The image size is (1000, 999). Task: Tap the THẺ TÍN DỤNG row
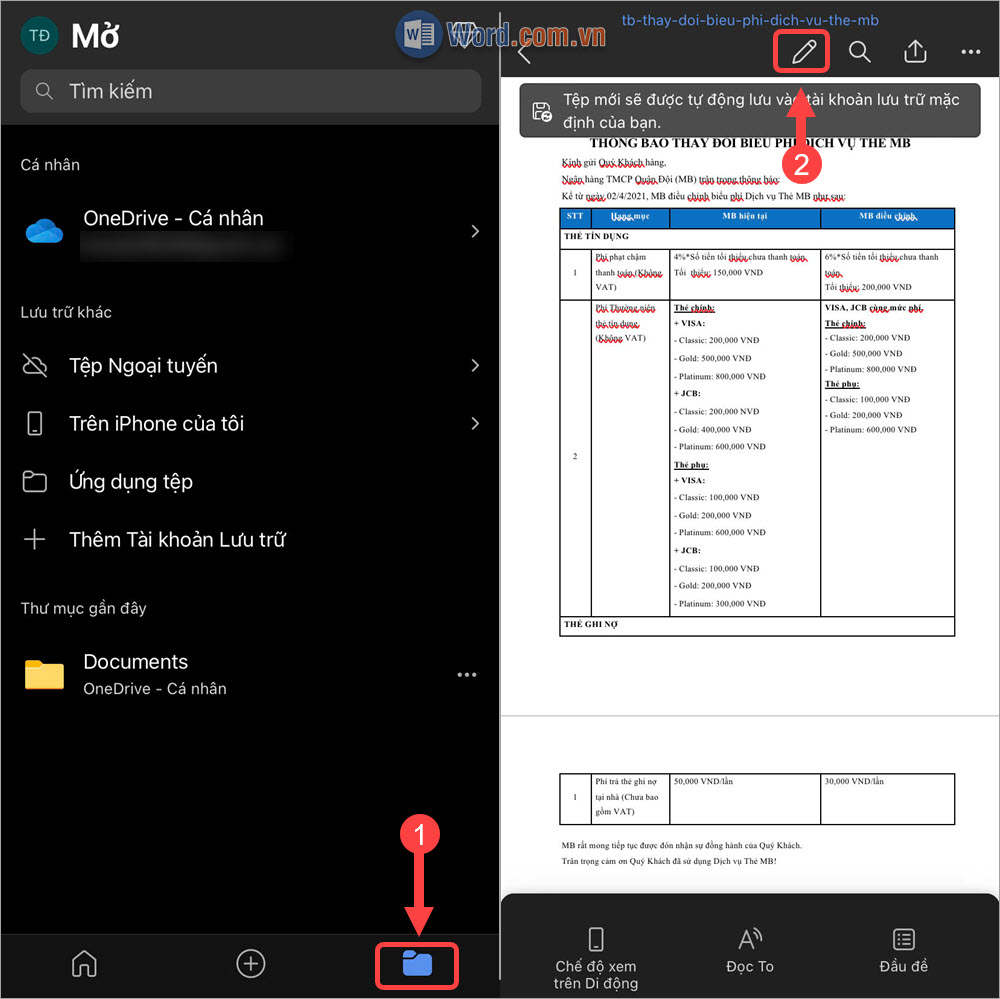[x=757, y=237]
